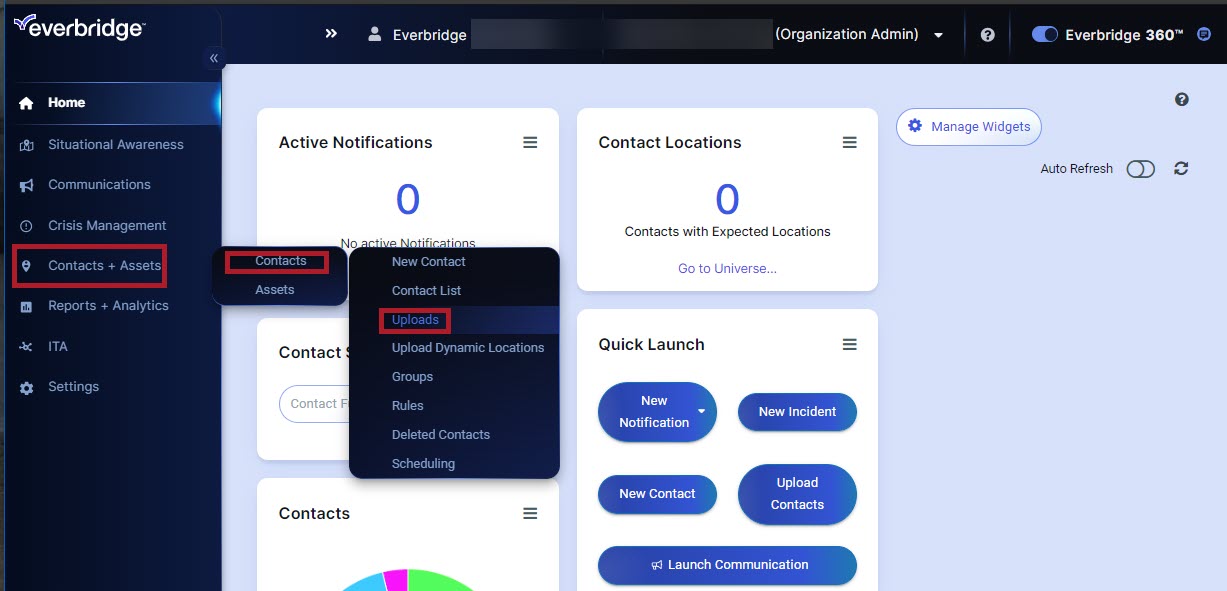1227x591 pixels.
Task: Click the refresh arrows icon
Action: click(1181, 168)
